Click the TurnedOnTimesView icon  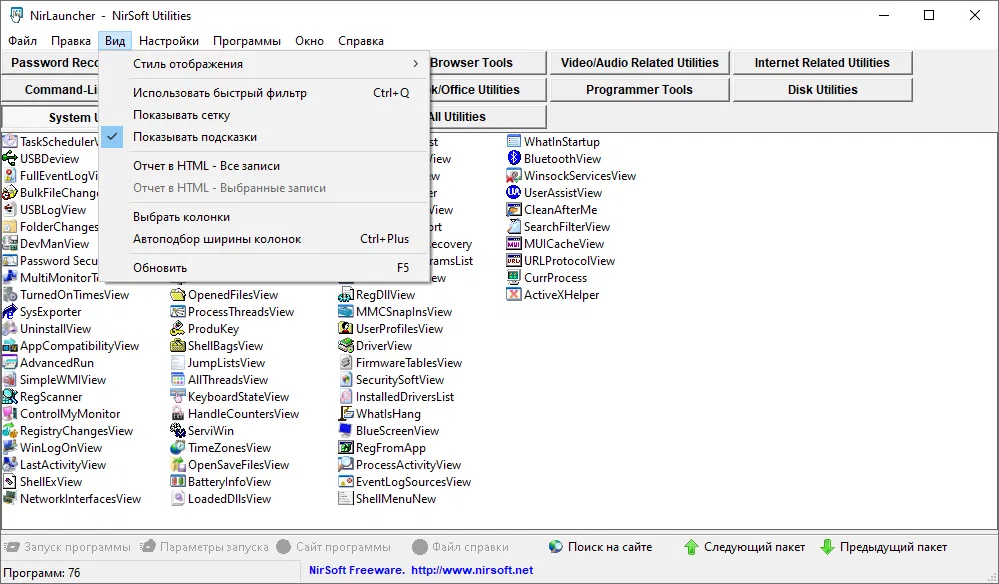click(x=10, y=295)
